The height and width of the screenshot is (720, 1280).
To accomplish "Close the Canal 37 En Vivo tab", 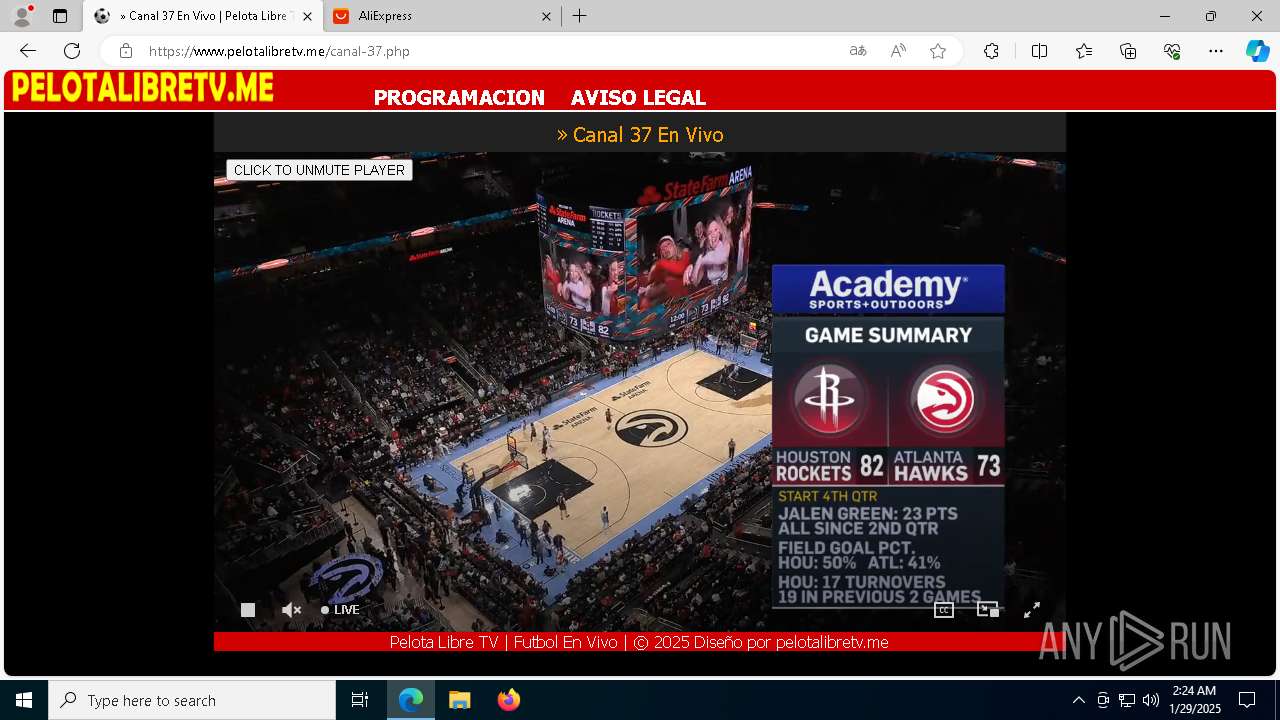I will coord(307,16).
